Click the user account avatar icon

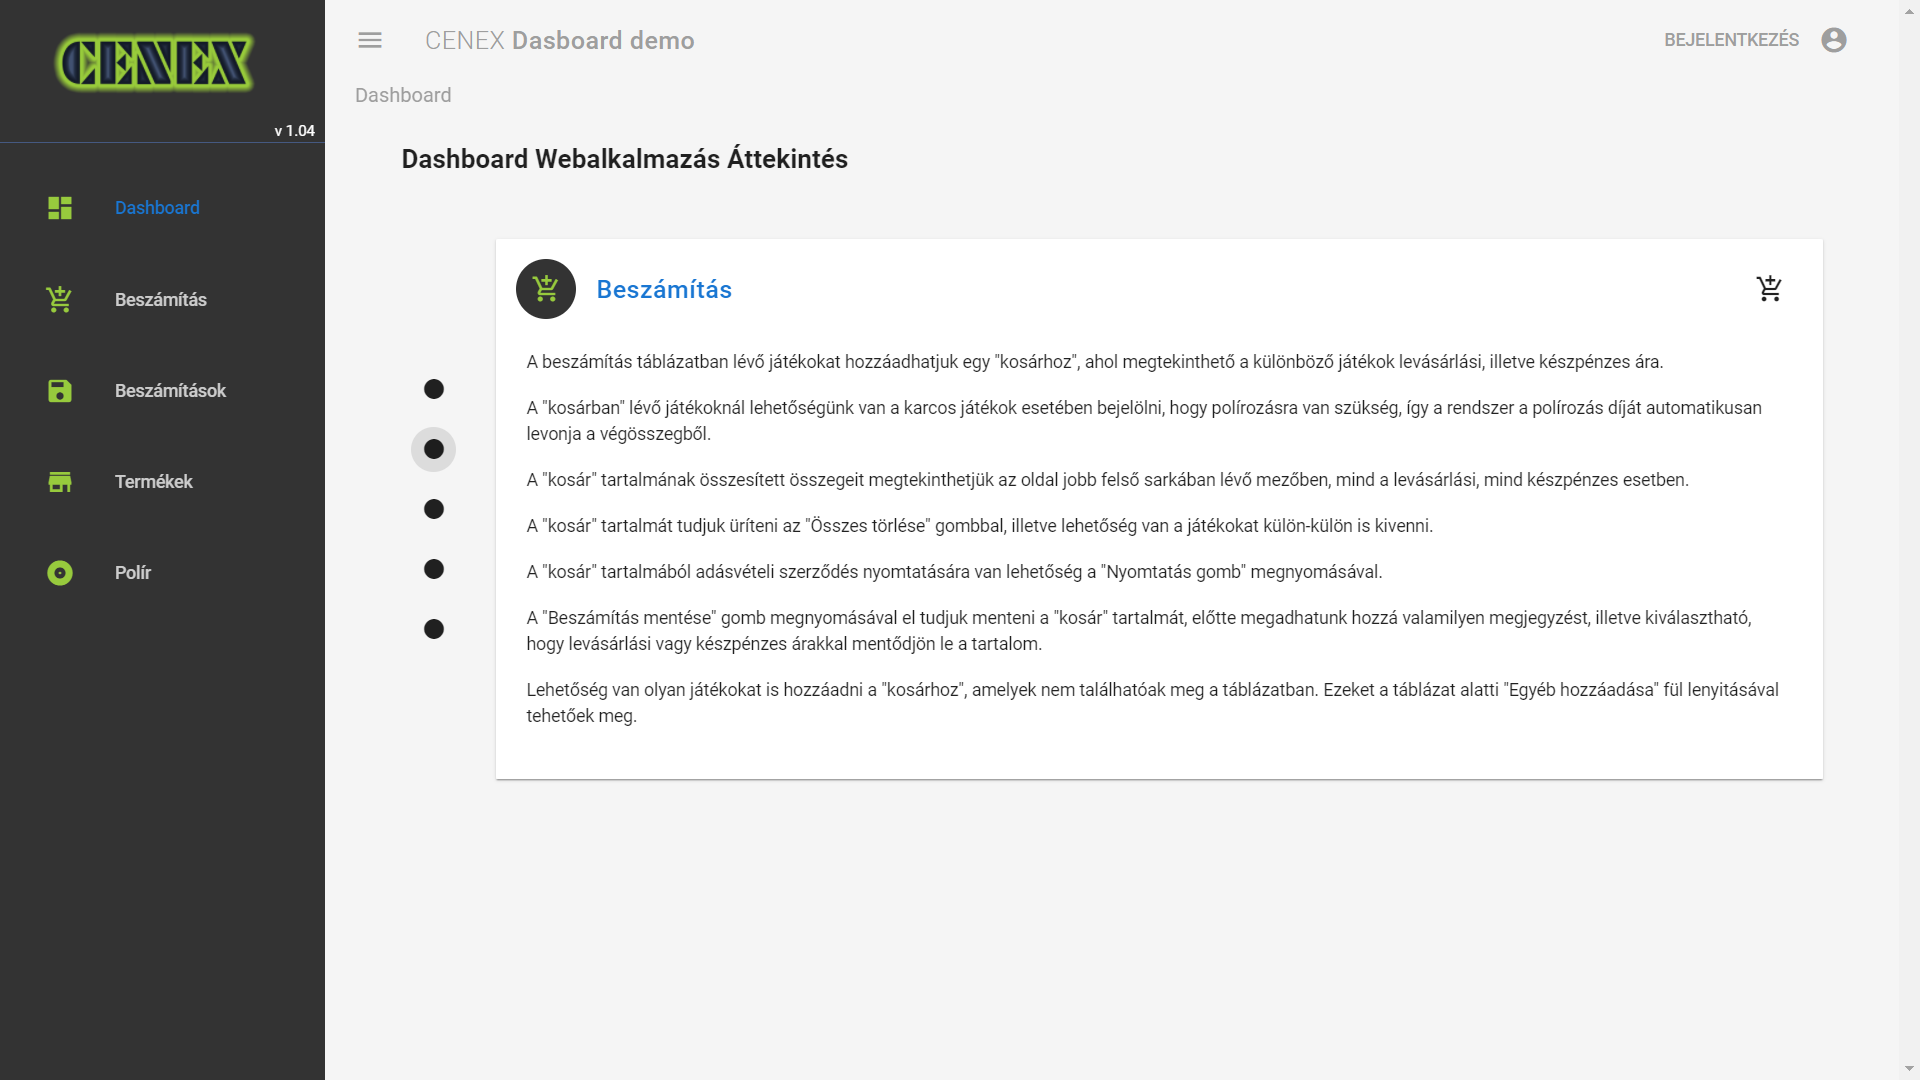point(1833,40)
